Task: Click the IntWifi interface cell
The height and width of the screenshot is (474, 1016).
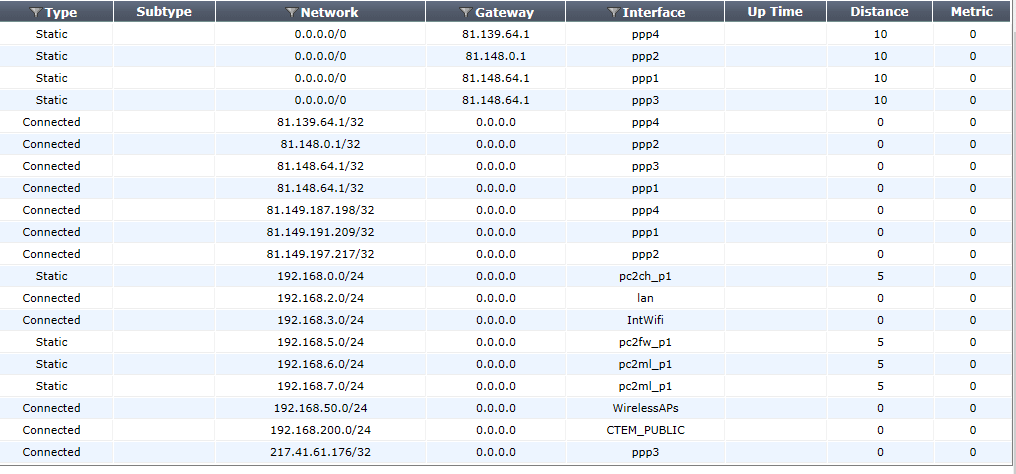Action: pyautogui.click(x=645, y=320)
